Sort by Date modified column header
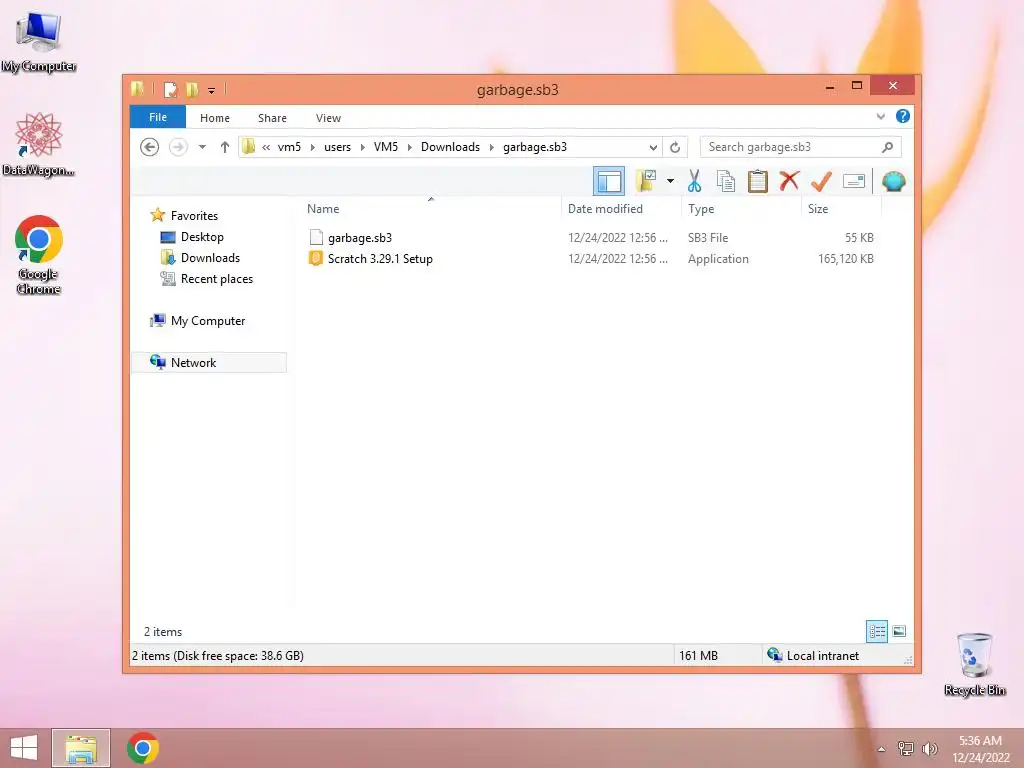This screenshot has width=1024, height=768. [x=605, y=209]
